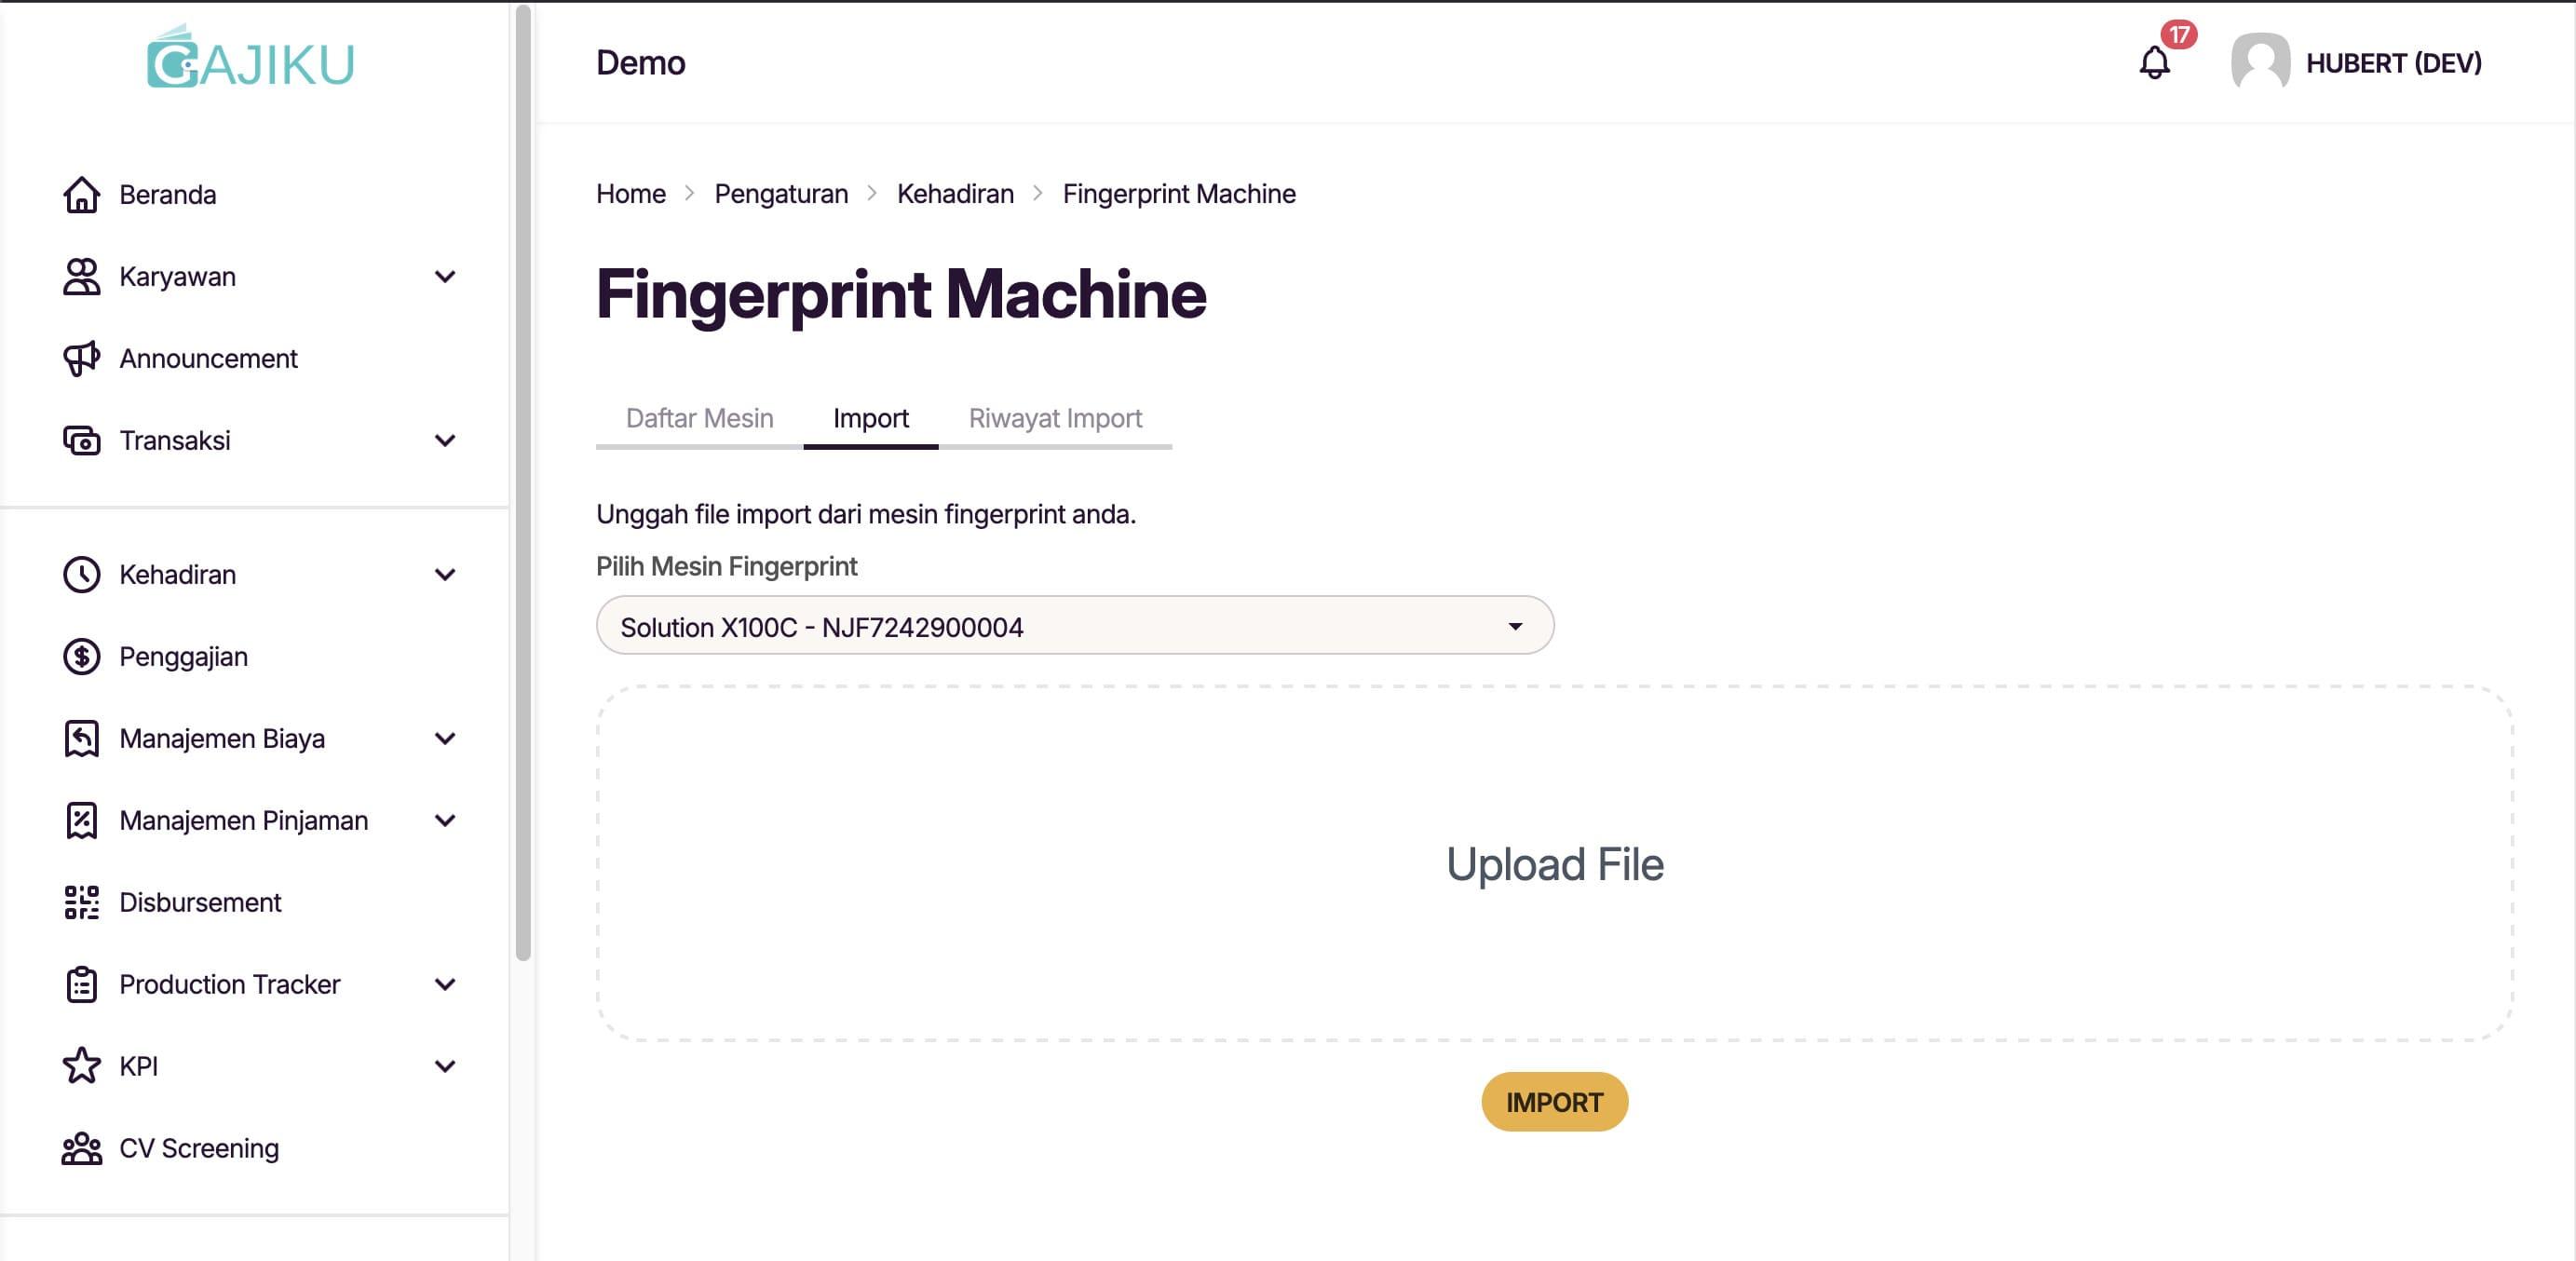Viewport: 2576px width, 1261px height.
Task: Select the Karyawan employees icon
Action: (81, 276)
